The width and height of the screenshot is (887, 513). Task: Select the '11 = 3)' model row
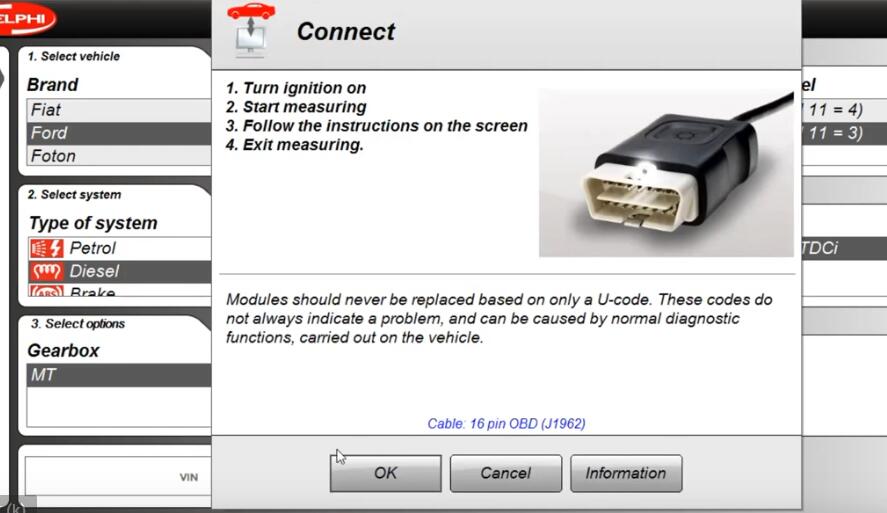tap(844, 133)
